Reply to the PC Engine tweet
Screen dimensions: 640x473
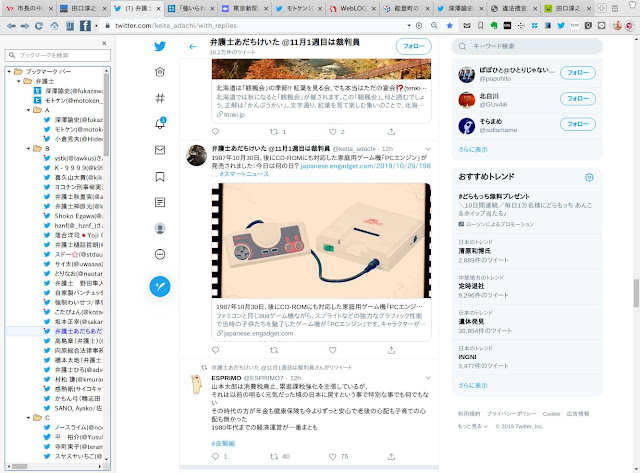tap(216, 350)
